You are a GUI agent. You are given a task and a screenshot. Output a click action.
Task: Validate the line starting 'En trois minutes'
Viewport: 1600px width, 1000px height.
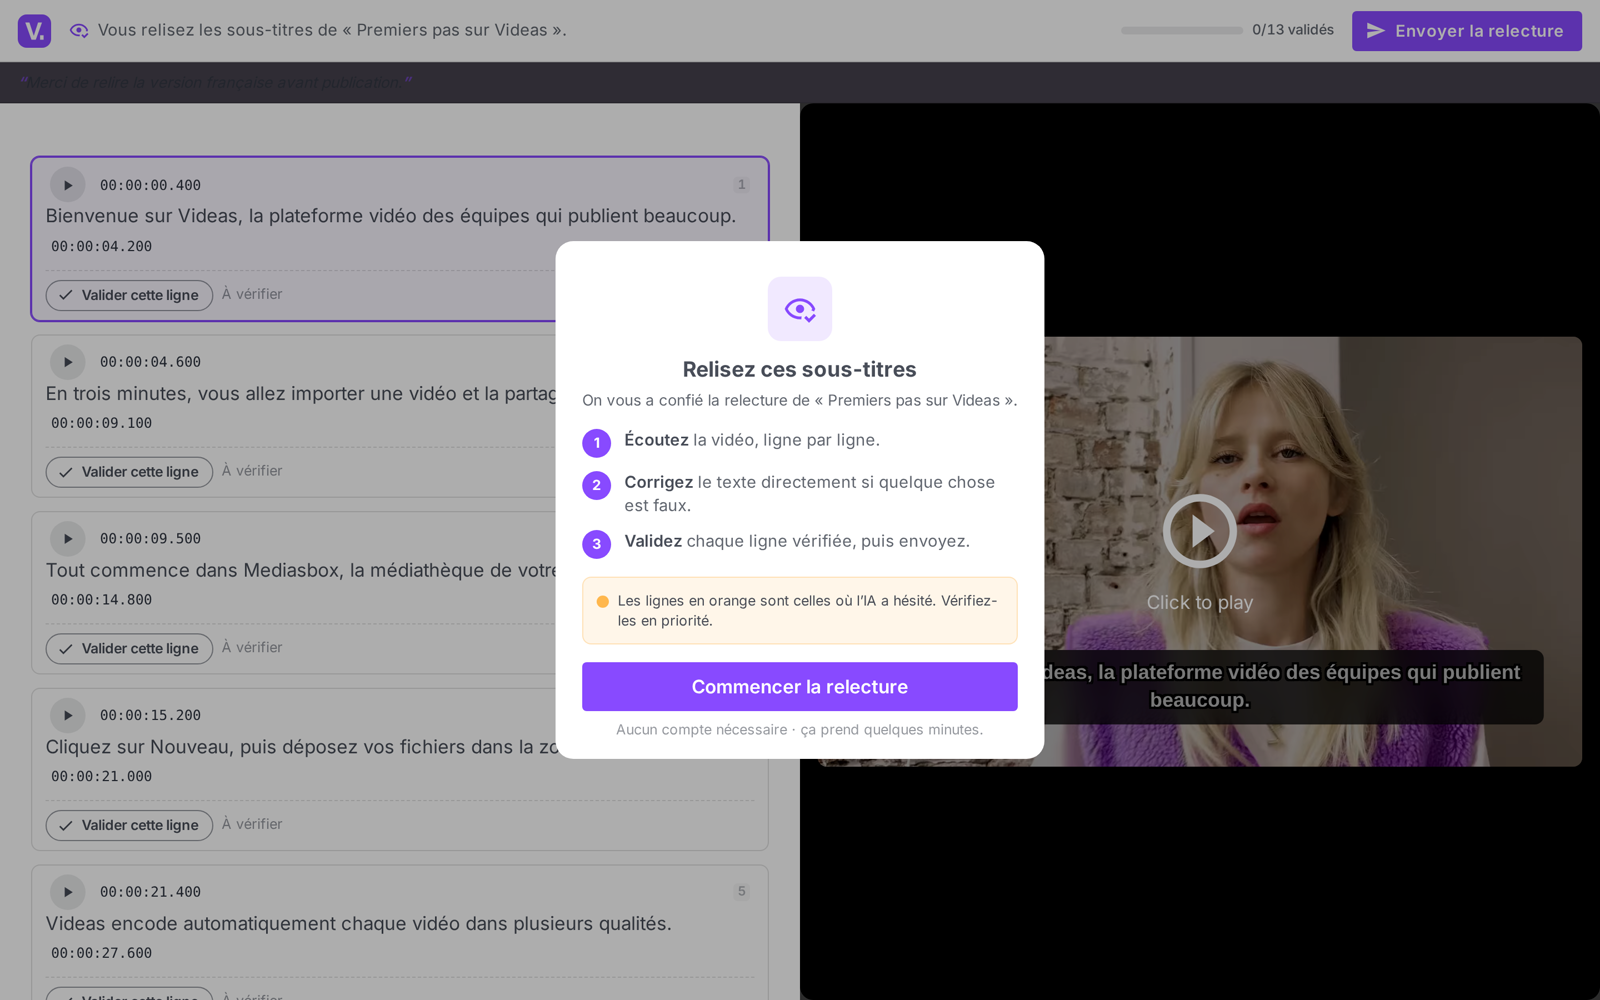pos(129,472)
